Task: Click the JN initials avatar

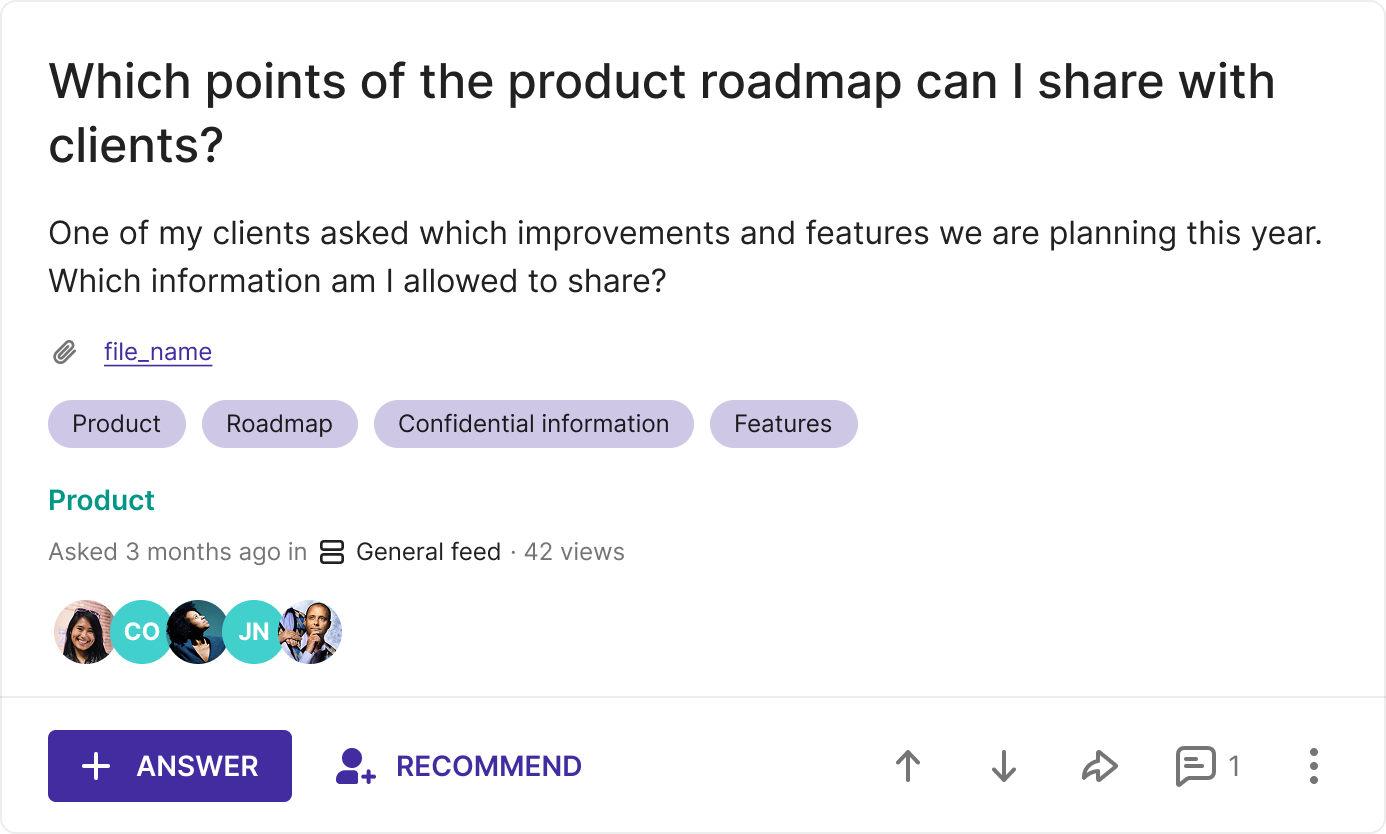Action: (x=253, y=632)
